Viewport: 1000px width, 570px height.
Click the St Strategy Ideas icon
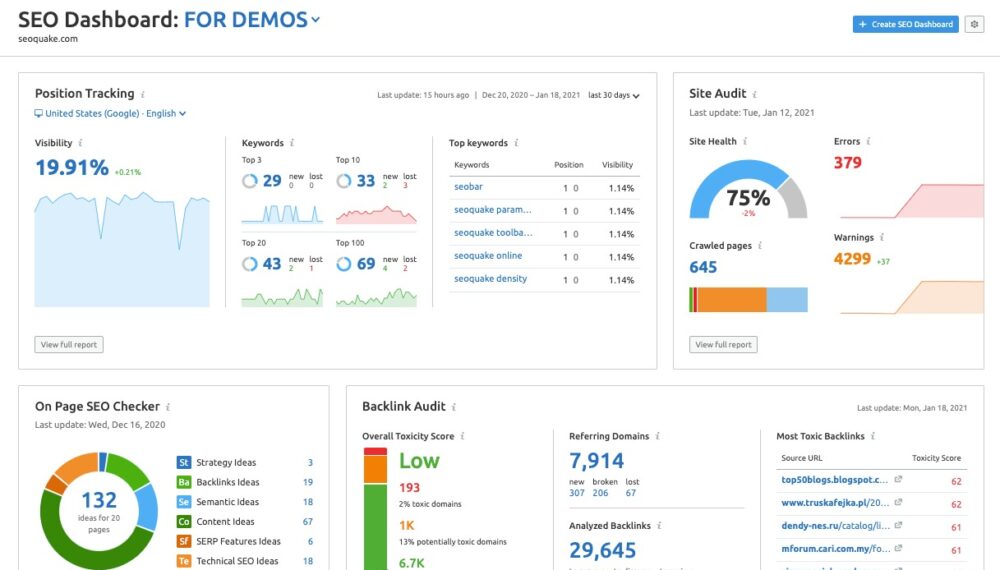click(184, 462)
